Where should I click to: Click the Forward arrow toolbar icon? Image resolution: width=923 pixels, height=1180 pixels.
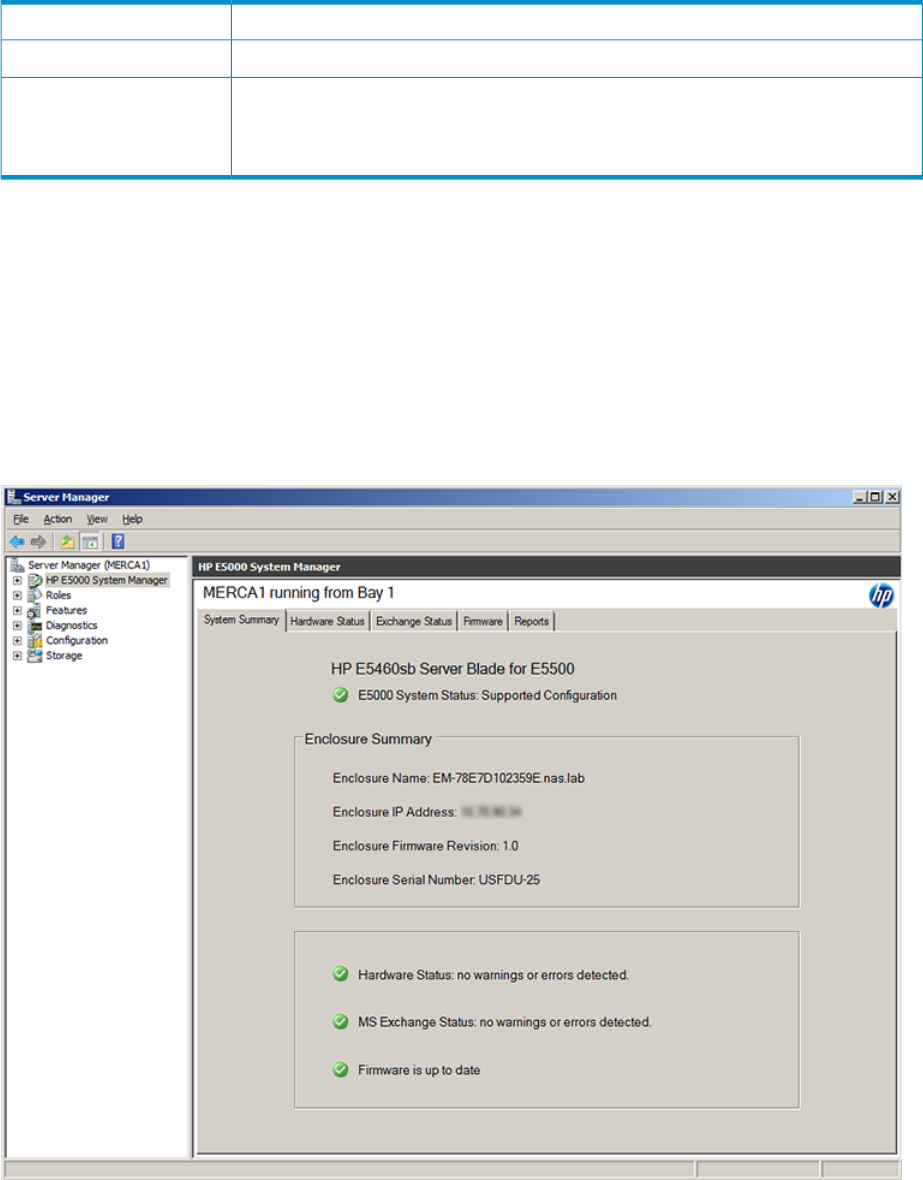pos(38,541)
